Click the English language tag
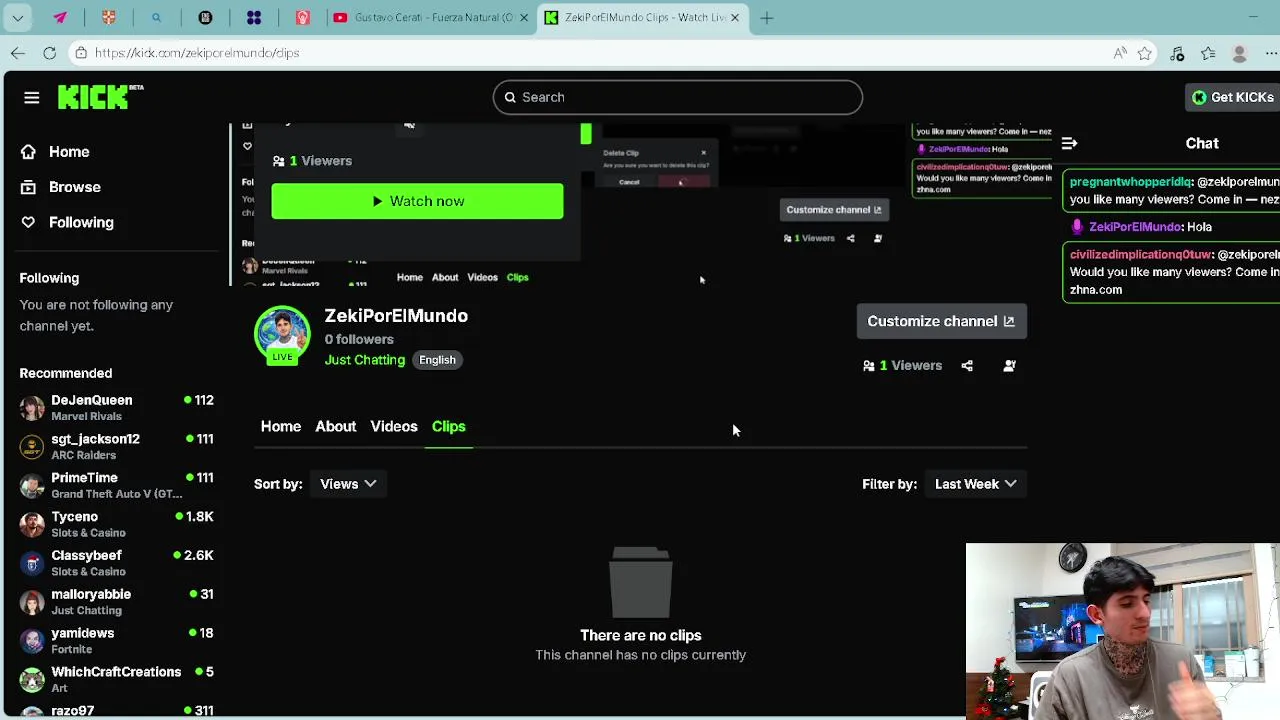The height and width of the screenshot is (720, 1280). pyautogui.click(x=437, y=360)
